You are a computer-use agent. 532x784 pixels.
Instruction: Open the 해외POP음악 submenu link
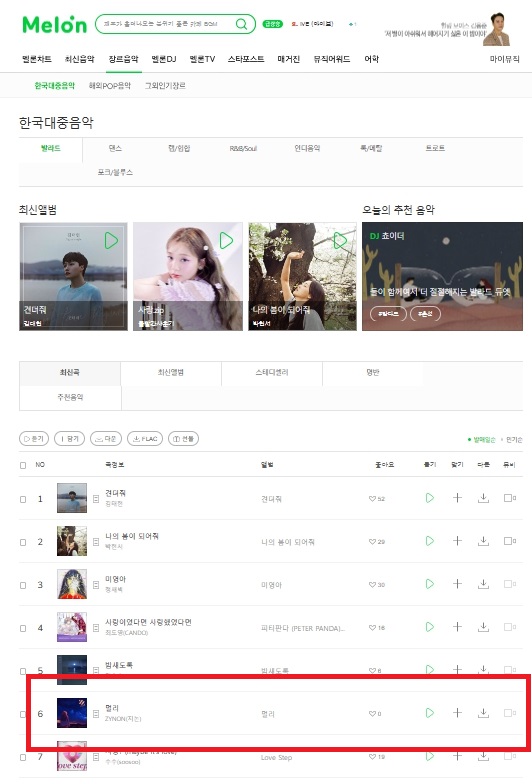[110, 86]
